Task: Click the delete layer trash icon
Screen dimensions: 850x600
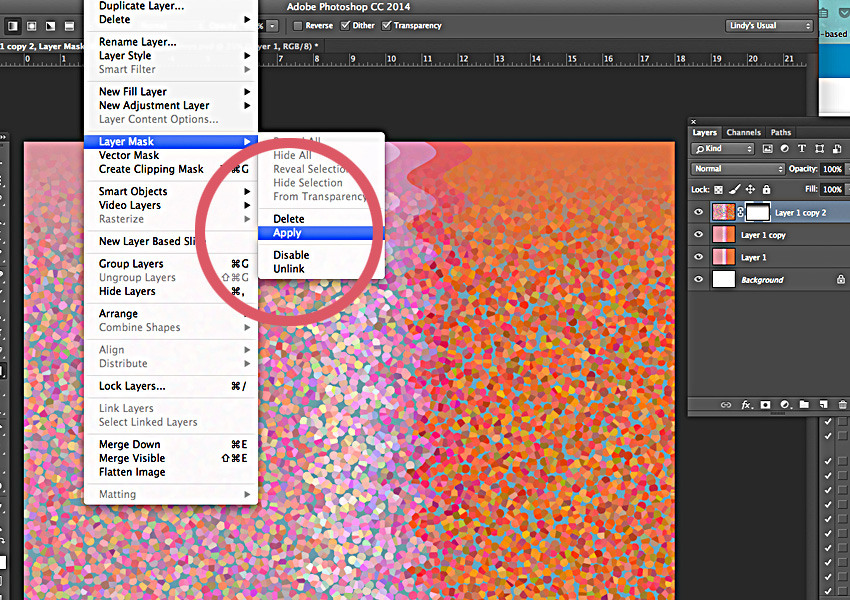Action: (841, 404)
